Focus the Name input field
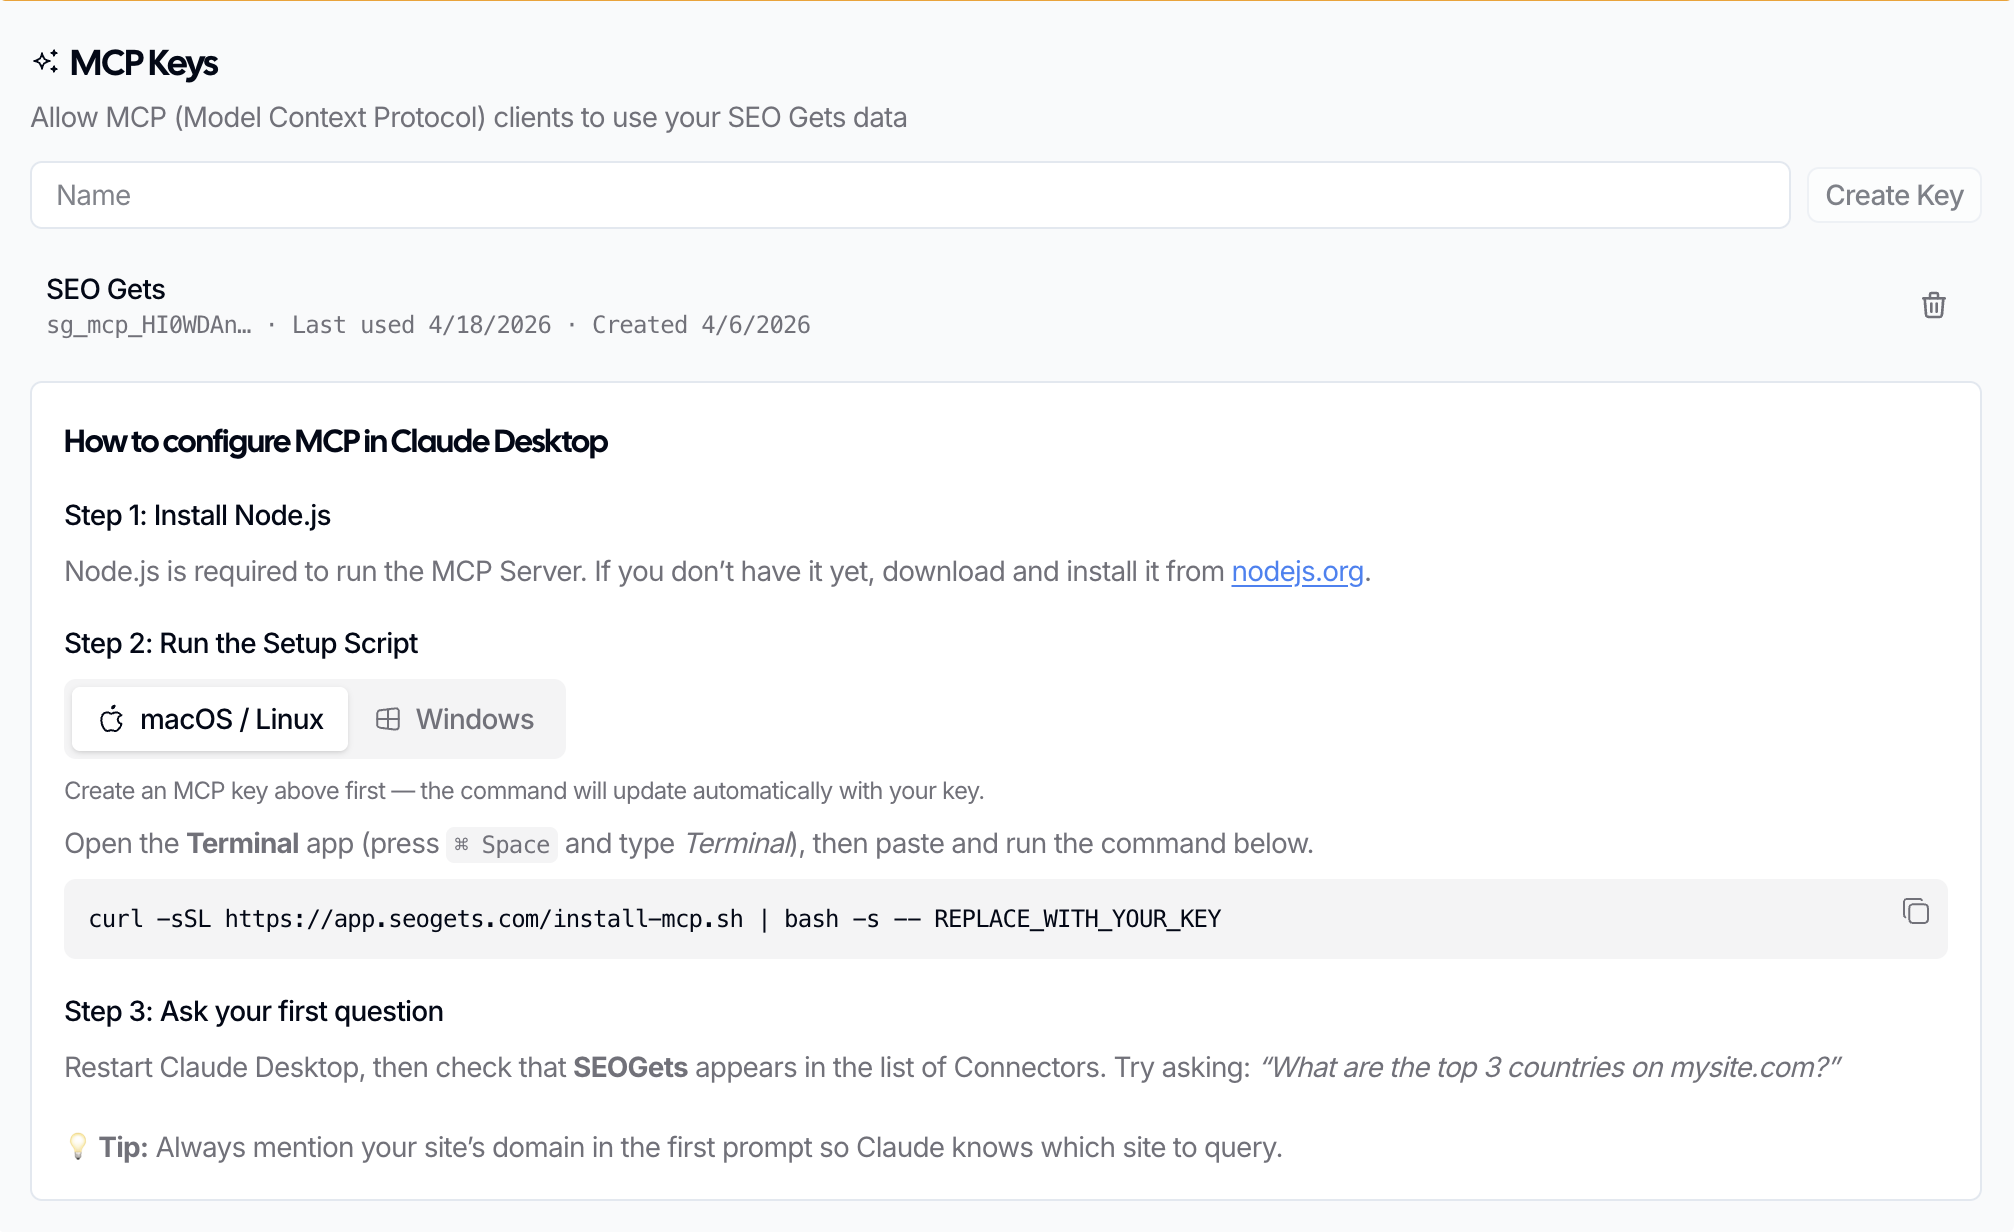 click(909, 195)
